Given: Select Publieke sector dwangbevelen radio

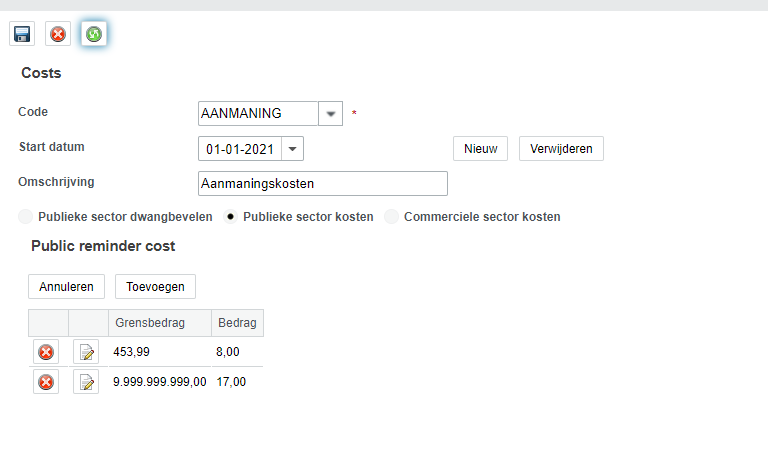Looking at the screenshot, I should pos(25,217).
